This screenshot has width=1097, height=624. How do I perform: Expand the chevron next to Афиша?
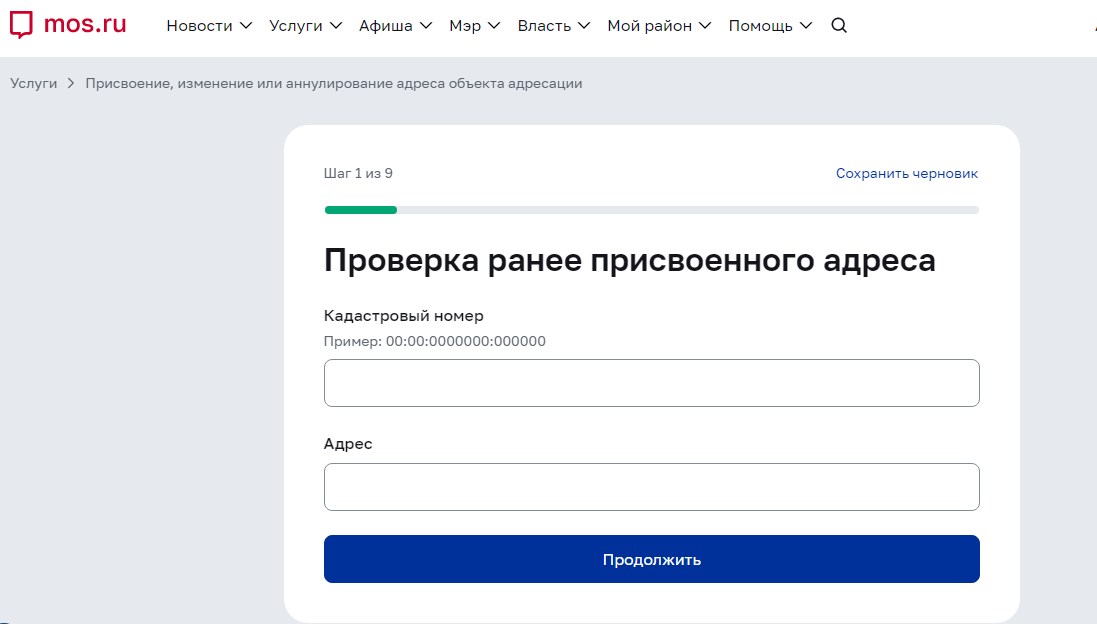pos(426,26)
